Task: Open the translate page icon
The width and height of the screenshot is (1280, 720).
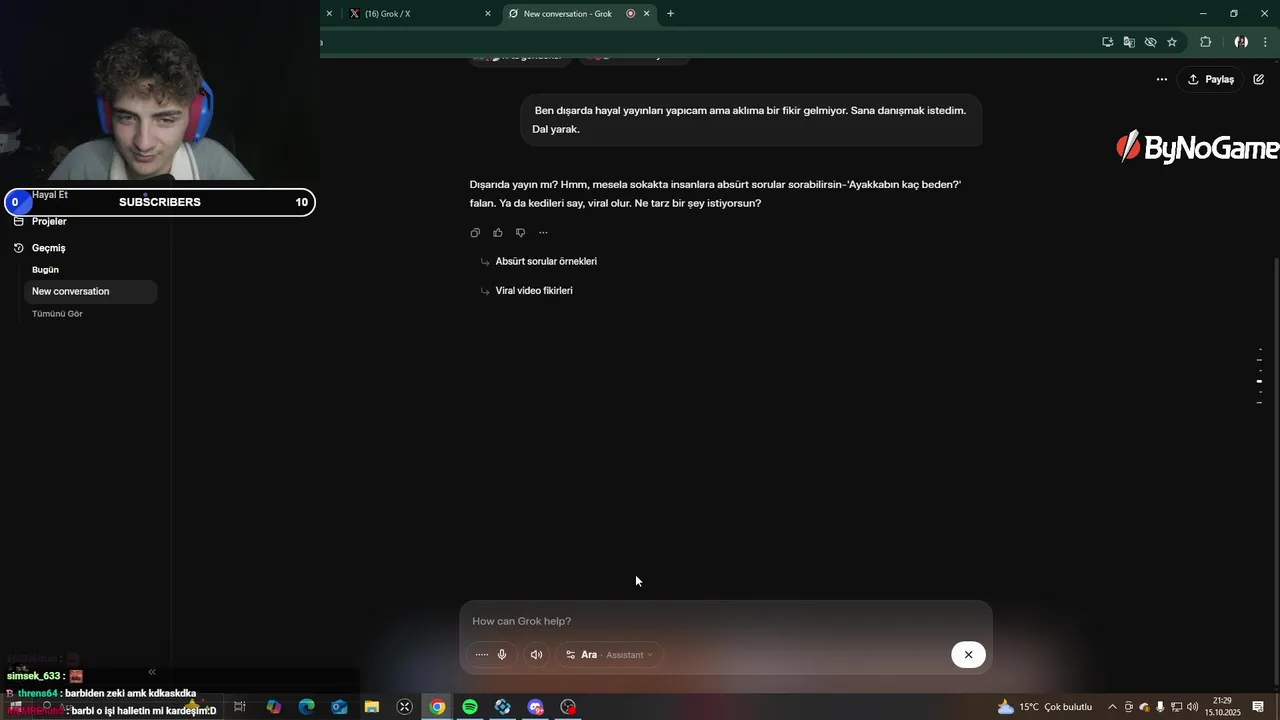Action: 1129,42
